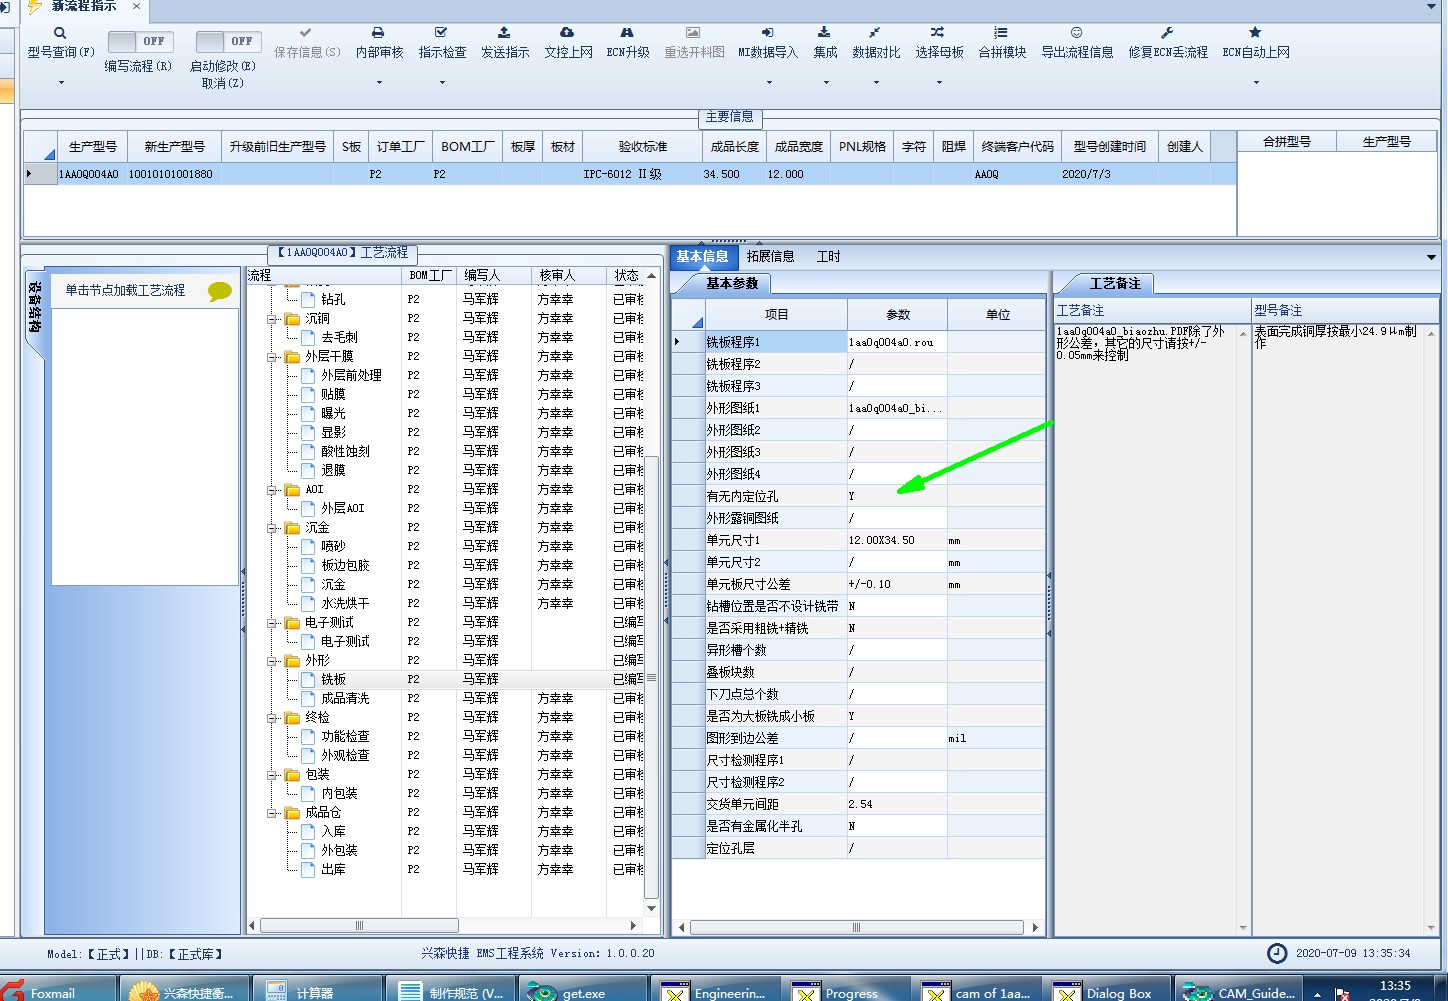
Task: Switch to 拓展信息 tab
Action: pyautogui.click(x=770, y=257)
